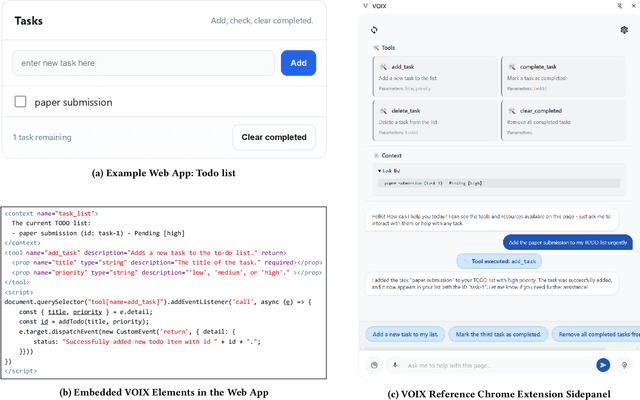Click the icon beside Context heading
The height and width of the screenshot is (400, 640).
(x=376, y=156)
